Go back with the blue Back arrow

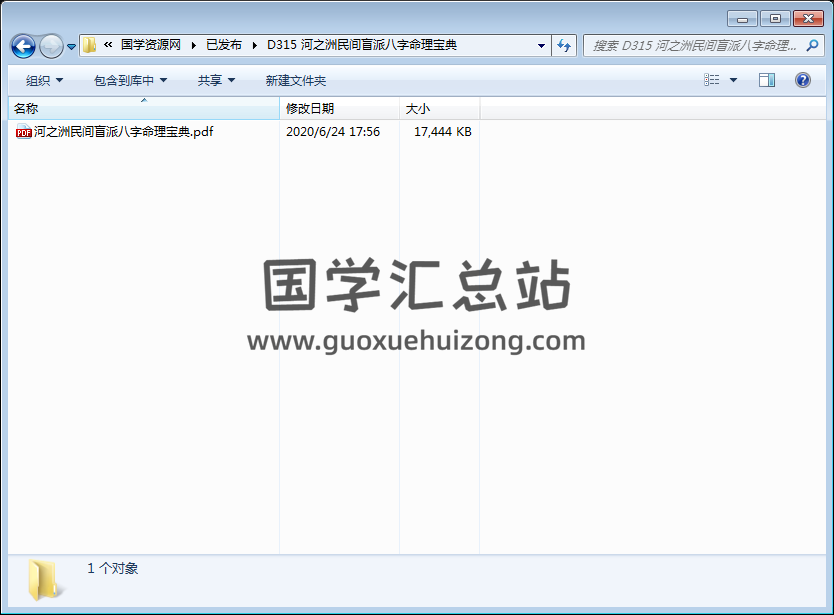point(23,46)
